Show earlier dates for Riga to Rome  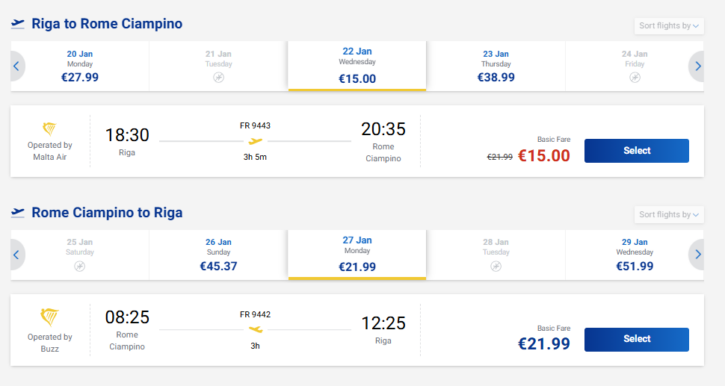pos(17,66)
